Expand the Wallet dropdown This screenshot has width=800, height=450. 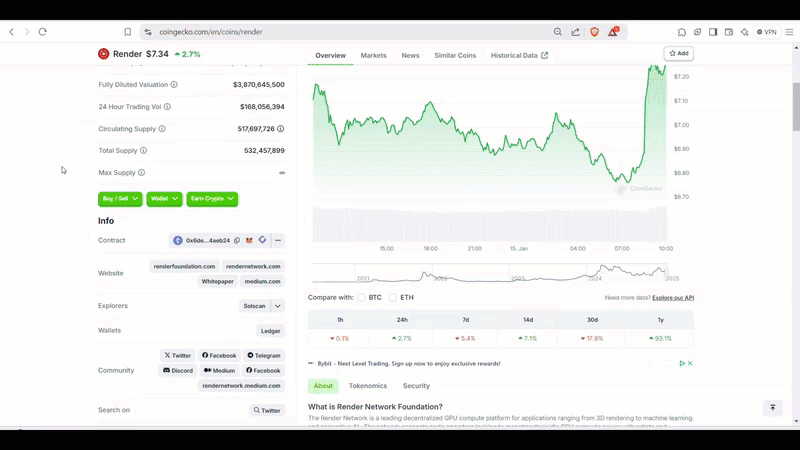point(164,198)
